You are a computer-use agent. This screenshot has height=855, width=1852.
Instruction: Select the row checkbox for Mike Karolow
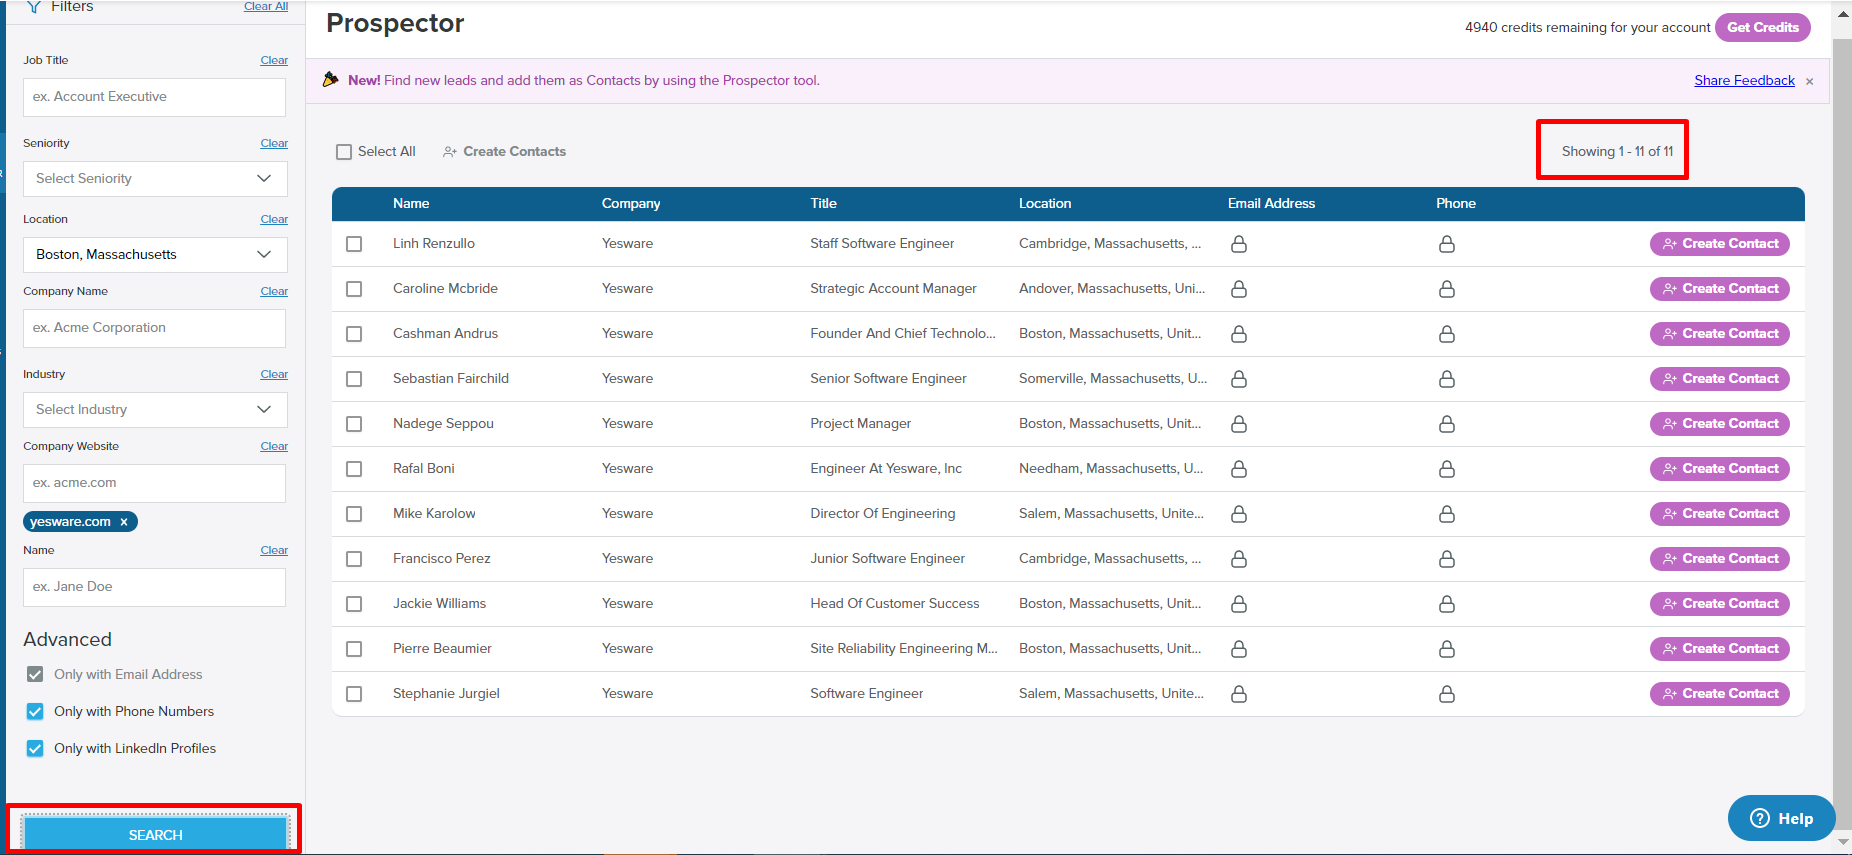[354, 514]
